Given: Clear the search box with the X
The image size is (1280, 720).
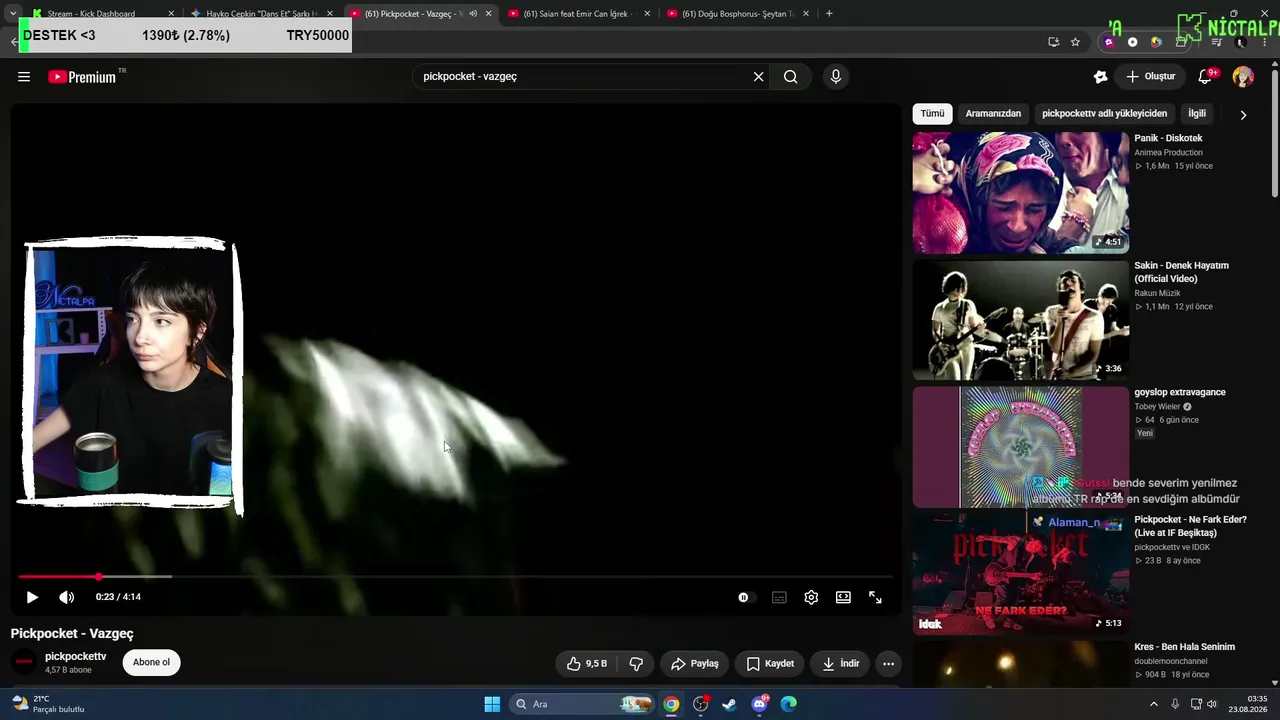Looking at the screenshot, I should (758, 77).
